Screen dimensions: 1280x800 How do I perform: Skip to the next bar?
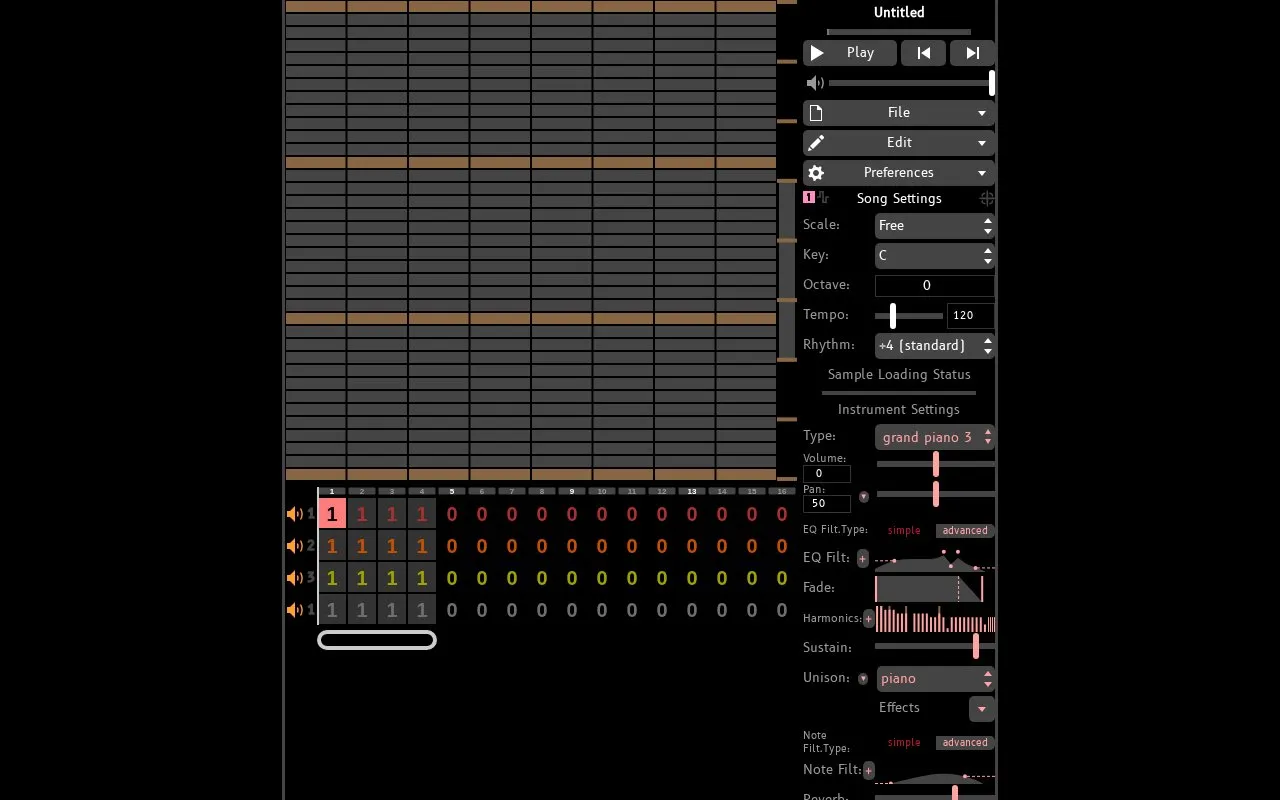tap(972, 53)
